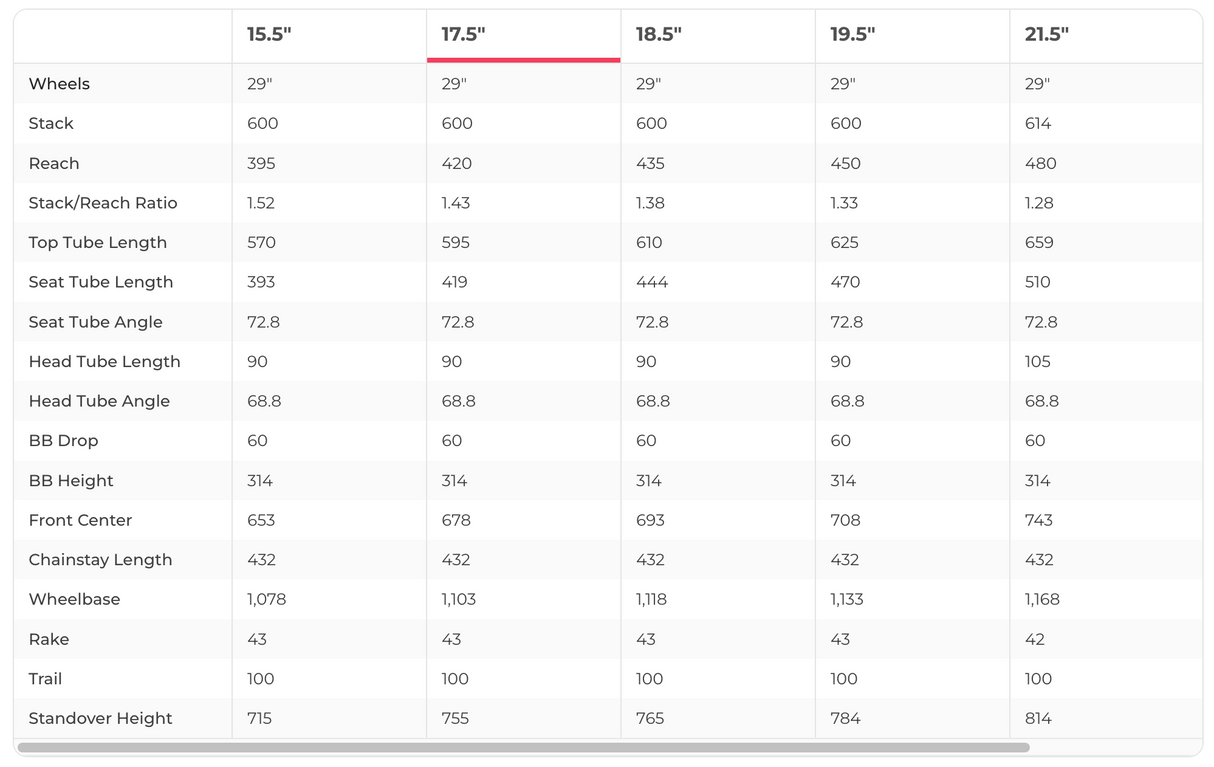This screenshot has width=1214, height=767.
Task: Open the 21.5" frame size column
Action: (1046, 34)
